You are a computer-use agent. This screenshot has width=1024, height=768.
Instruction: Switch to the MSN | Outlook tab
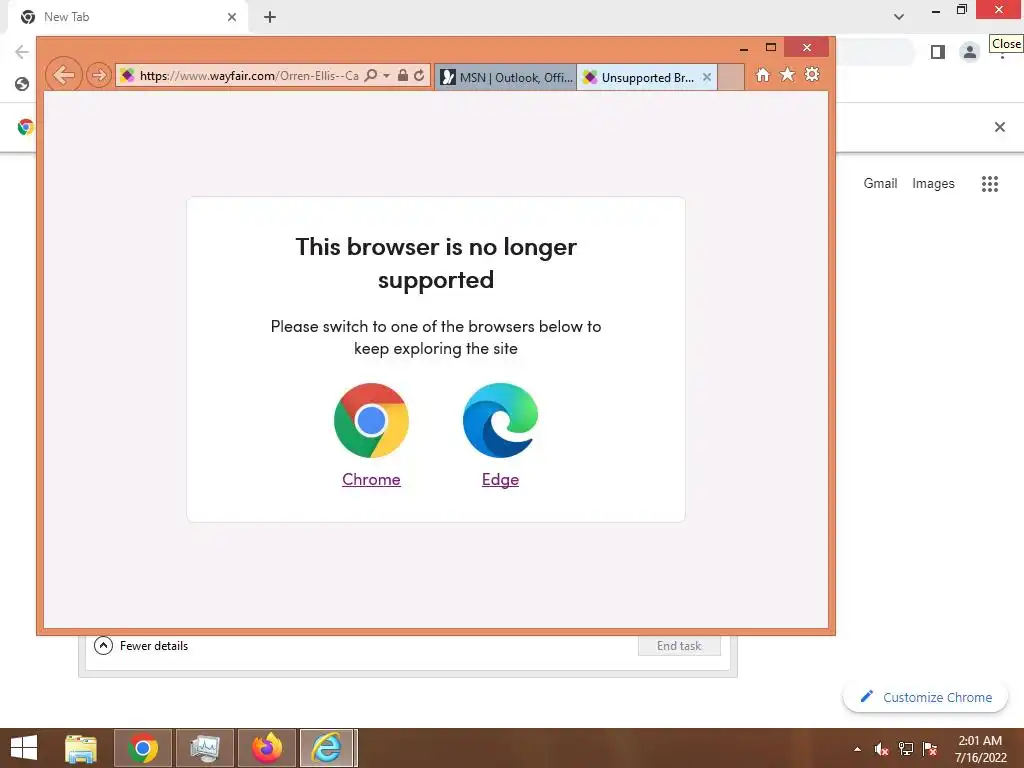click(x=506, y=77)
